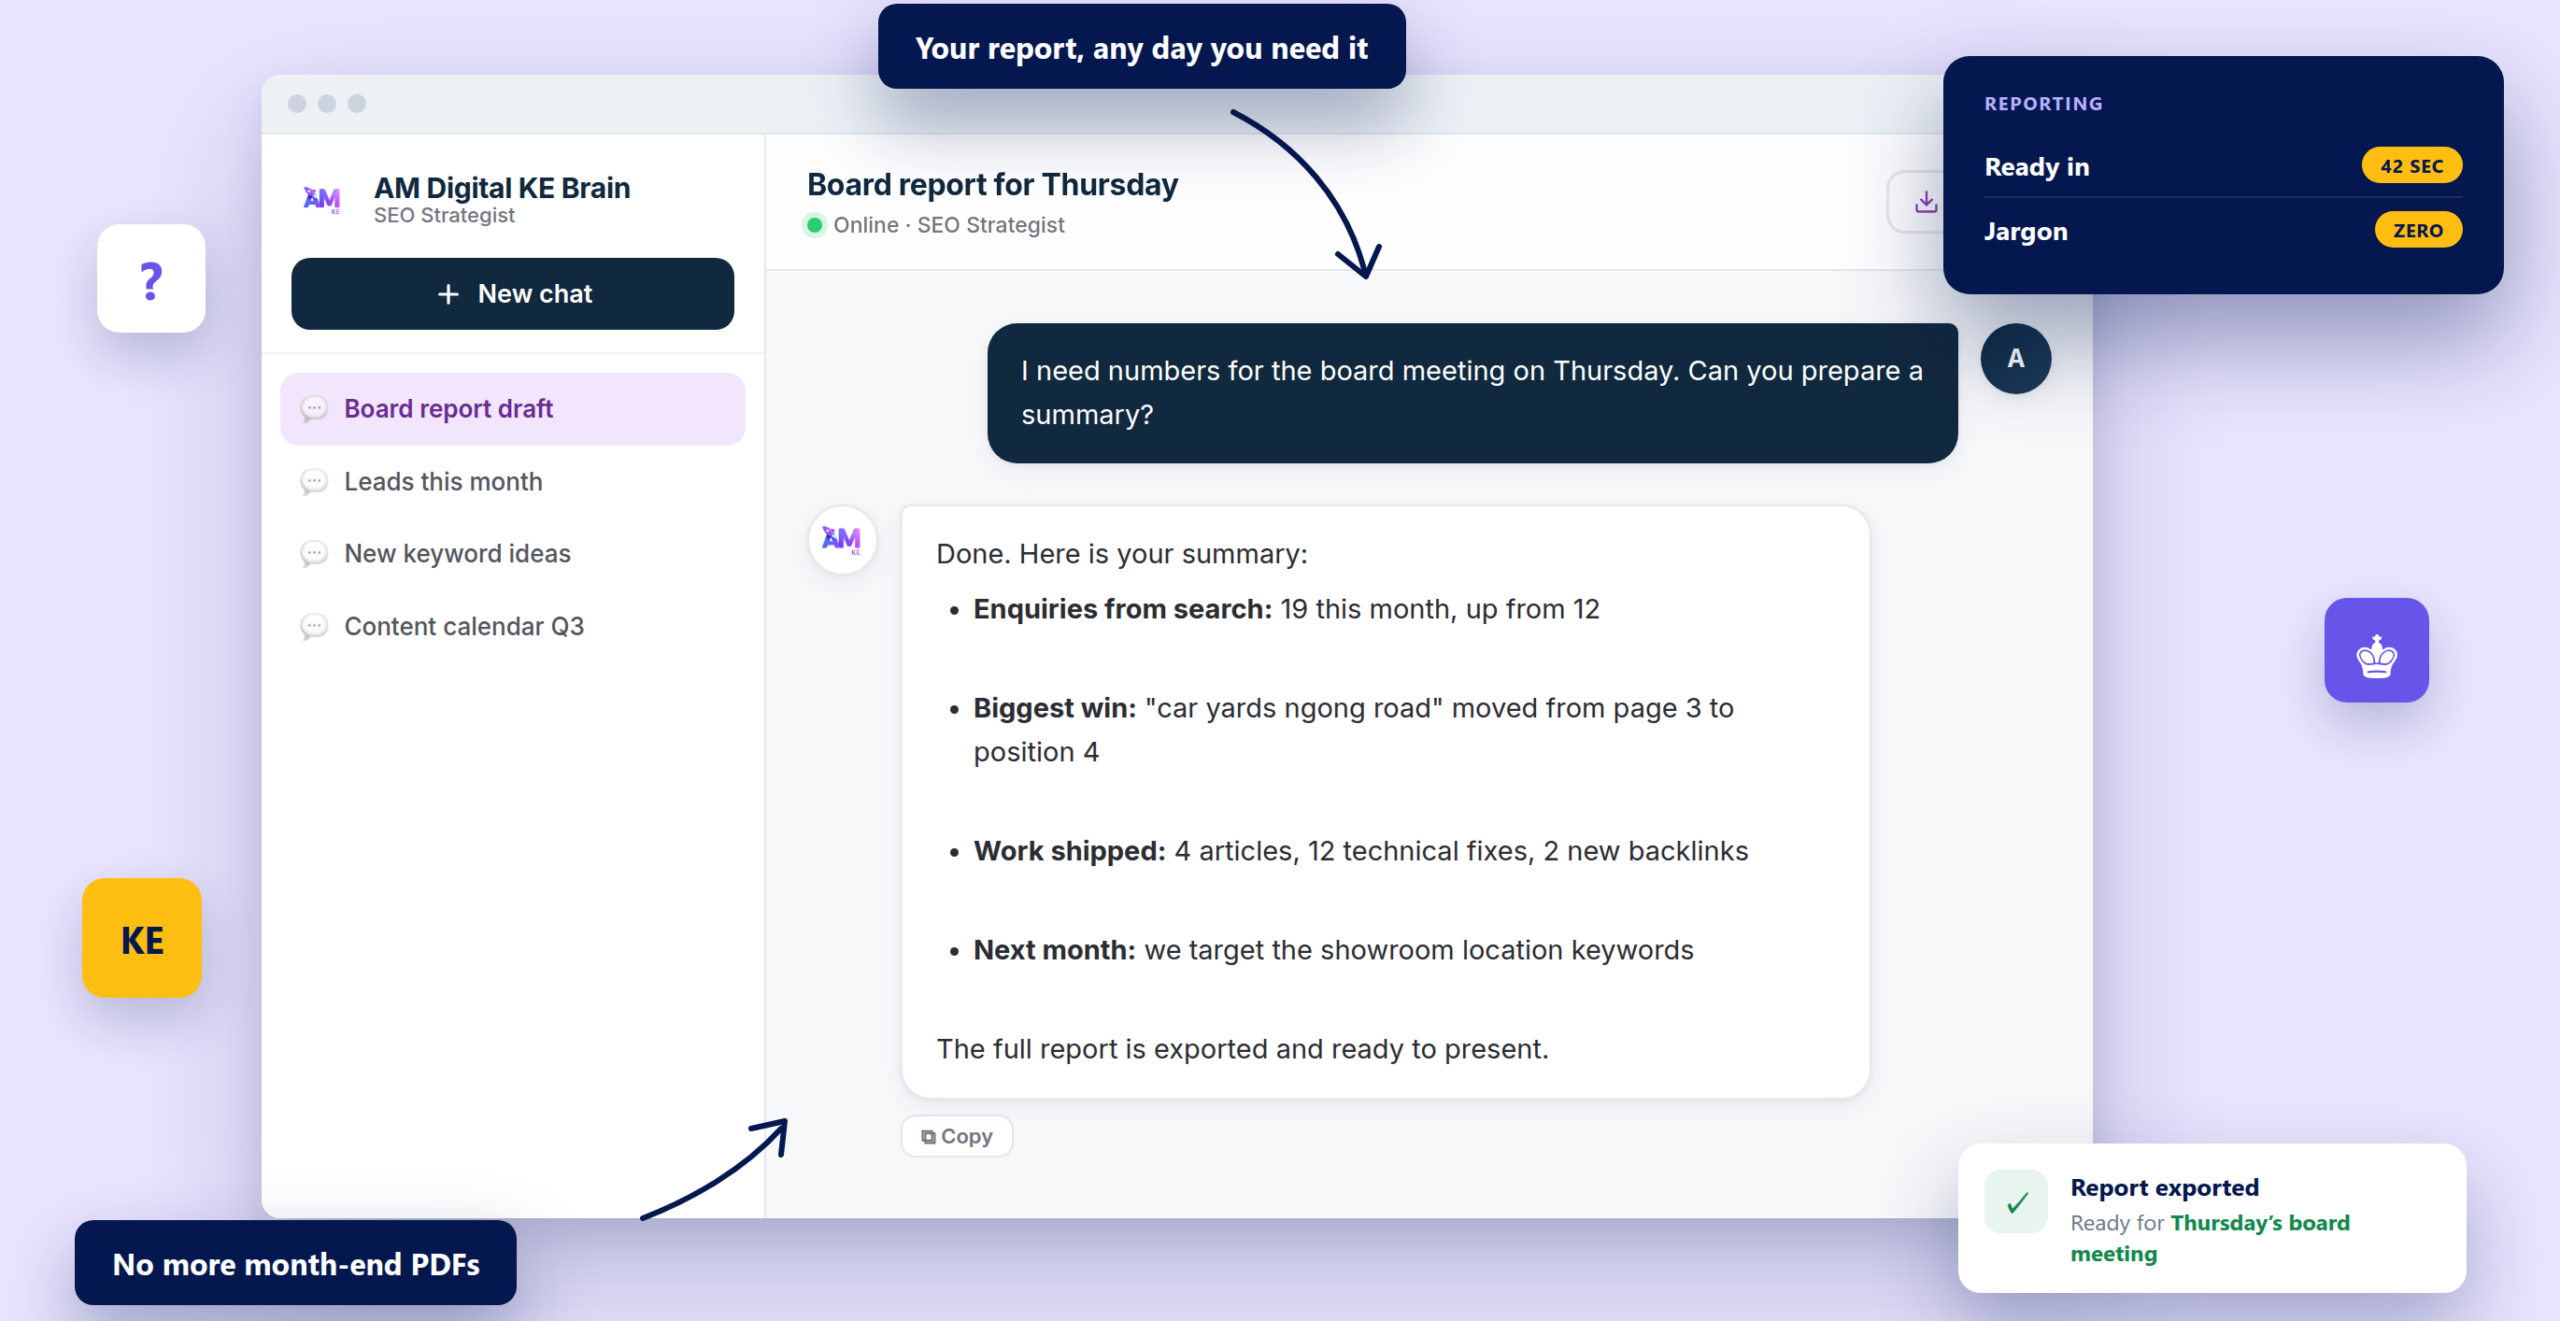Click the yellow KE tile
Screen dimensions: 2560x1321
[142, 938]
